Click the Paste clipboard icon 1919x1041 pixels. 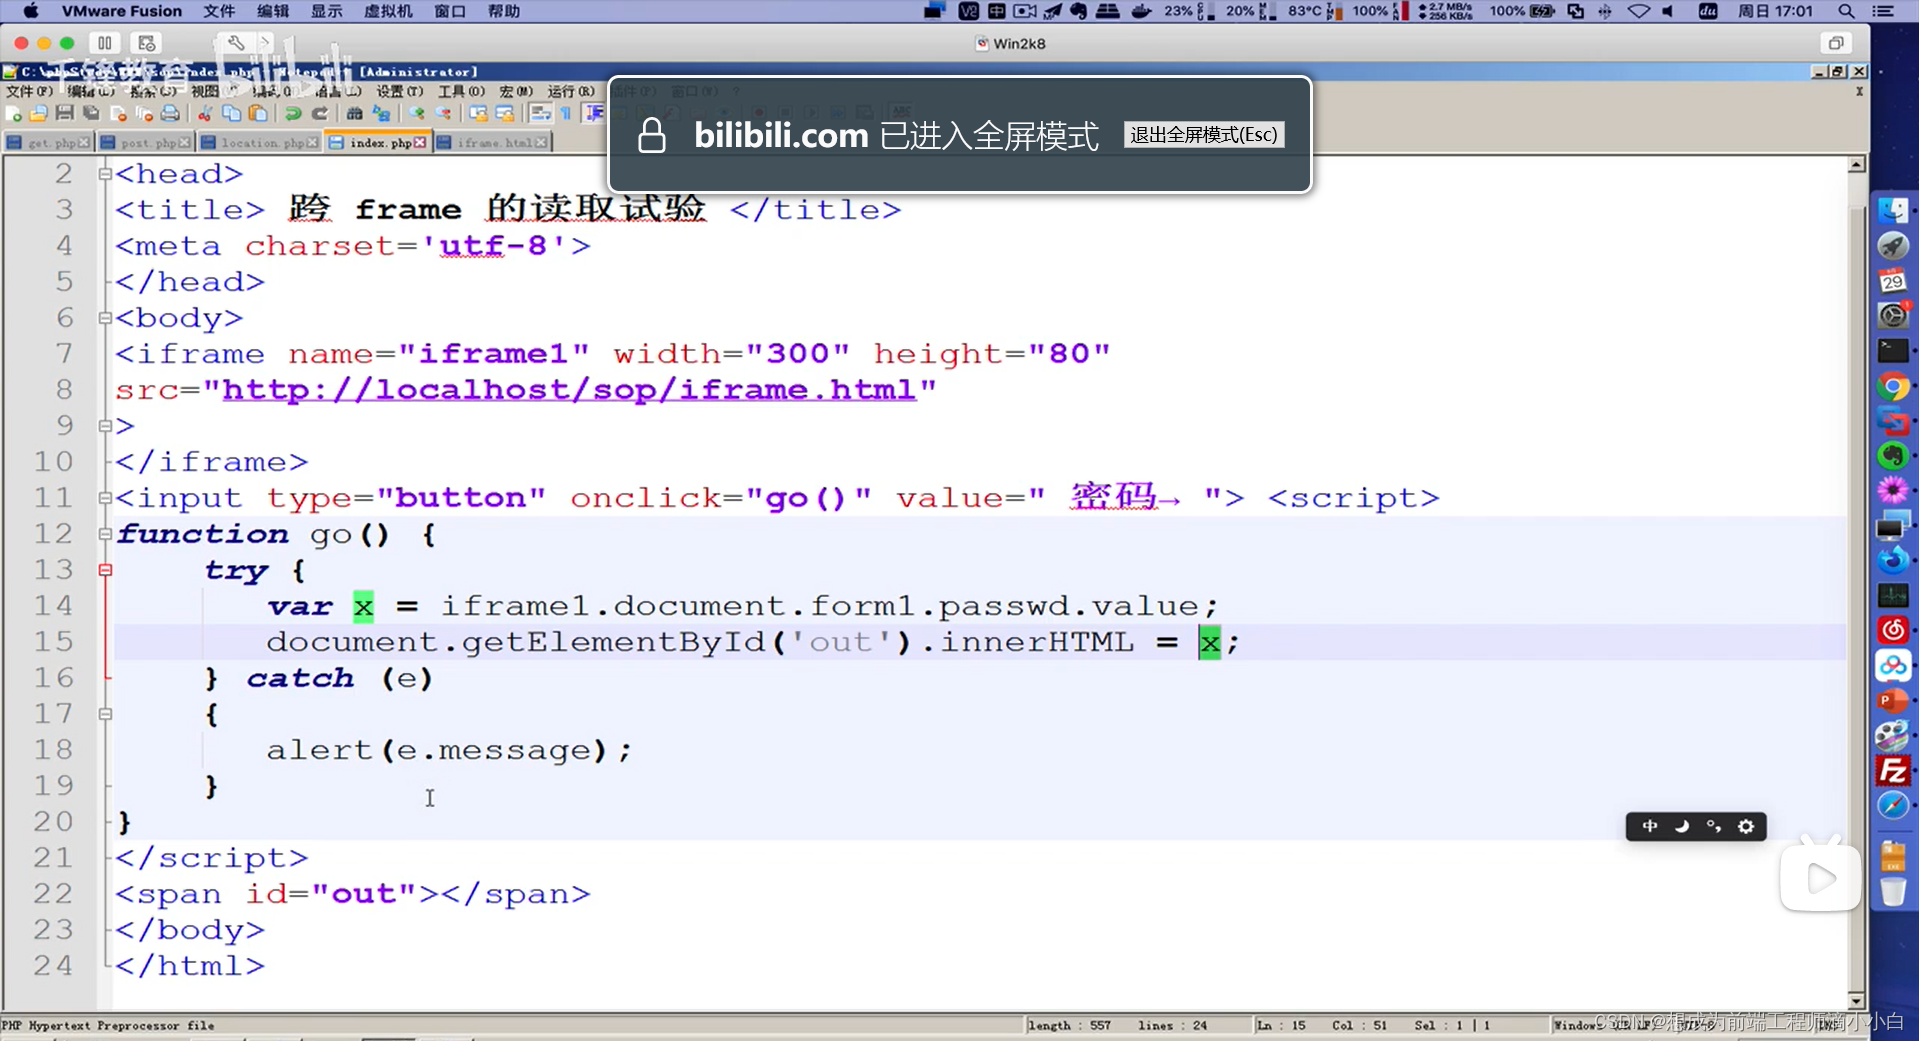[258, 114]
